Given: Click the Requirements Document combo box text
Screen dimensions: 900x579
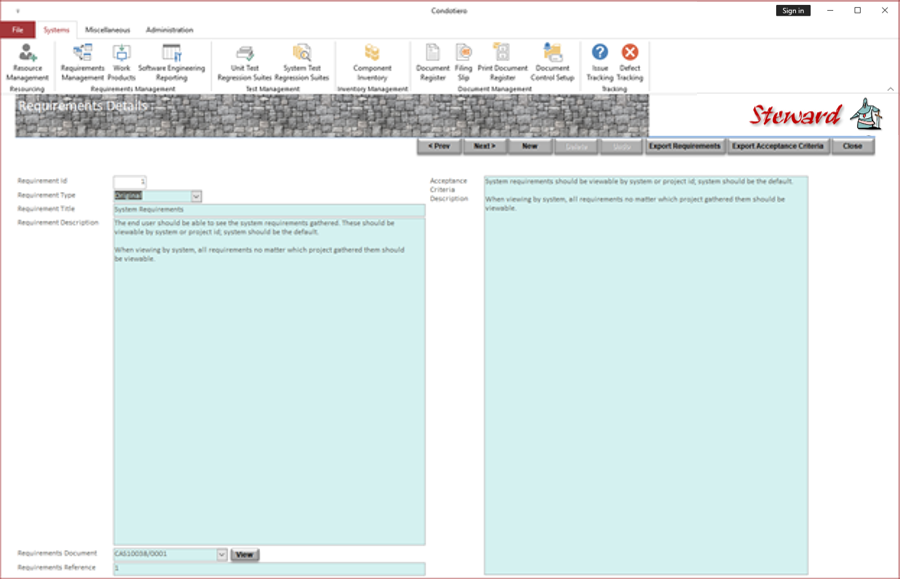Looking at the screenshot, I should (x=165, y=554).
